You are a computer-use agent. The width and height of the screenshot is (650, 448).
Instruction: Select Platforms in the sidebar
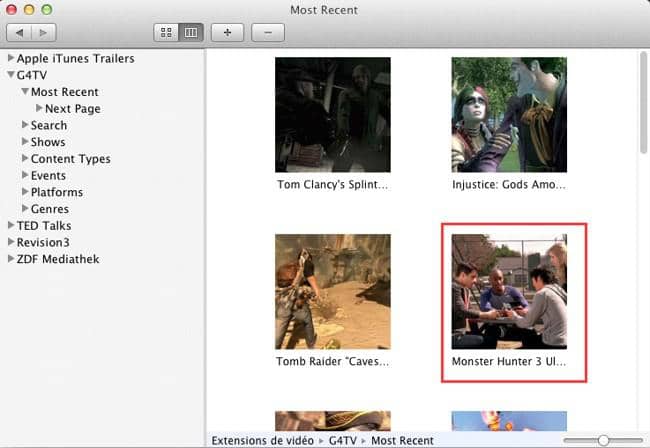[57, 192]
